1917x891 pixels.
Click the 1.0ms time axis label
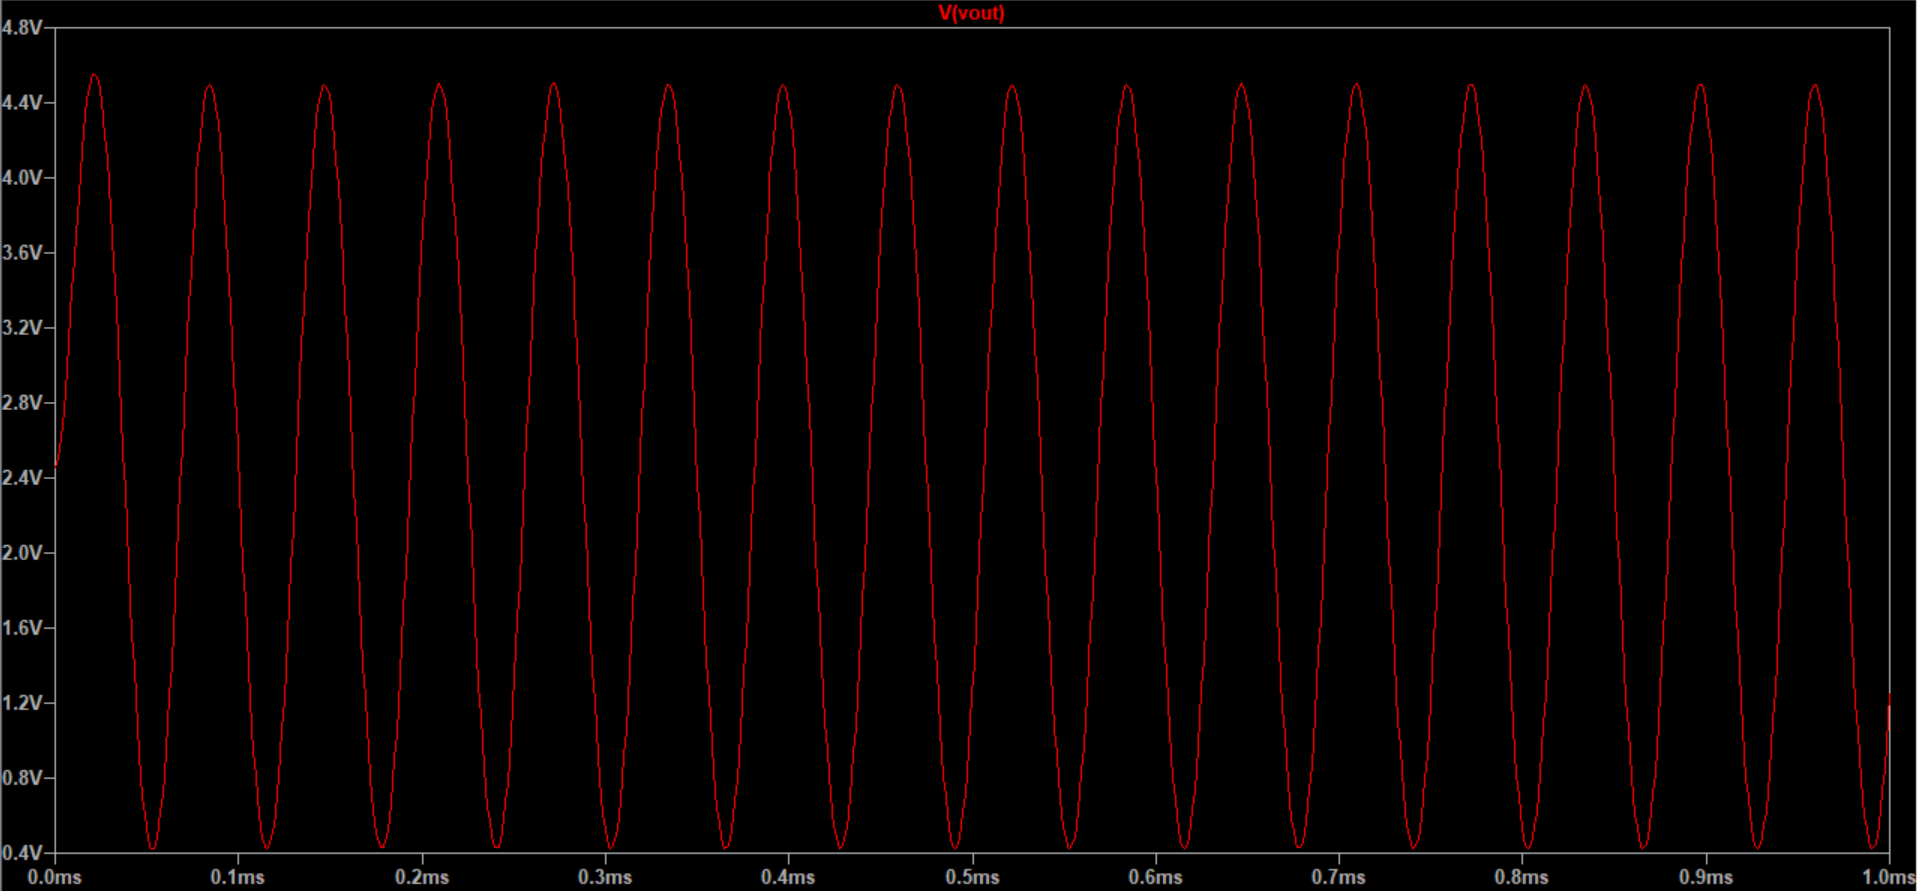click(x=1887, y=877)
